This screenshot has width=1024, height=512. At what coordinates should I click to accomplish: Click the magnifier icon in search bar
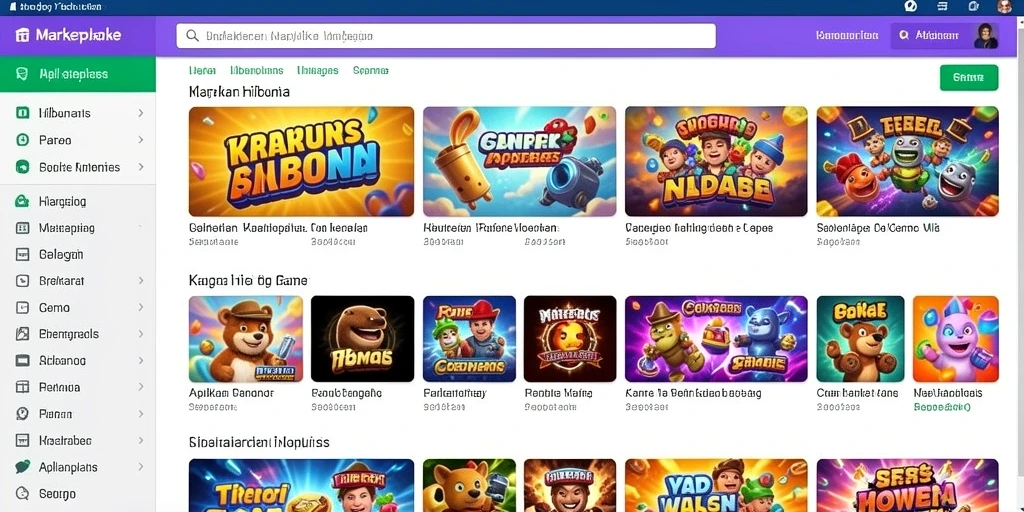click(193, 36)
